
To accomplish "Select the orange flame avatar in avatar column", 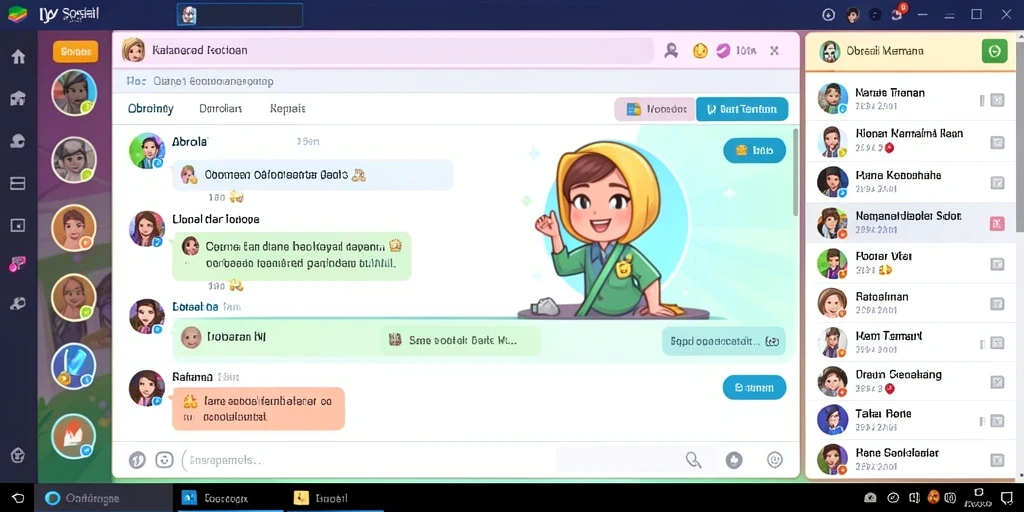I will coord(74,436).
